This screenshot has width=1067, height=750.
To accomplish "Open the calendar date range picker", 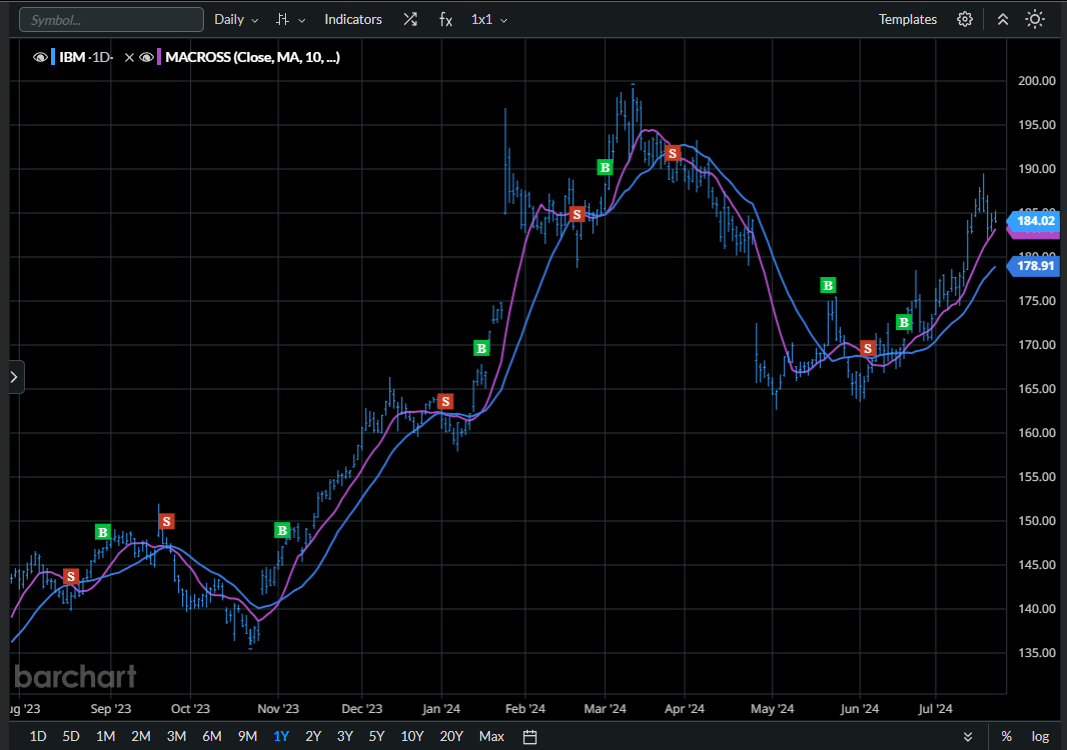I will 530,736.
